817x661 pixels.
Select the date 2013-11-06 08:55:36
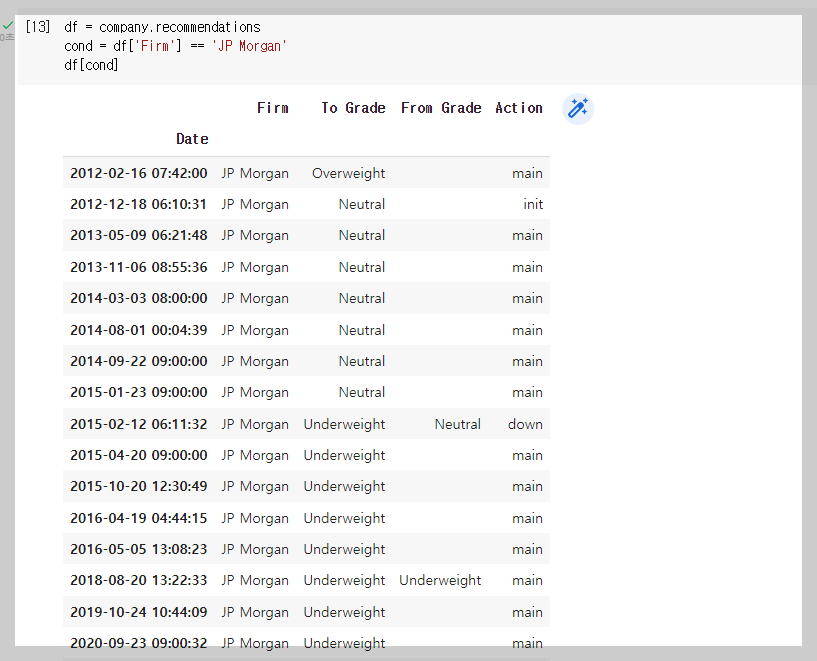click(x=139, y=267)
